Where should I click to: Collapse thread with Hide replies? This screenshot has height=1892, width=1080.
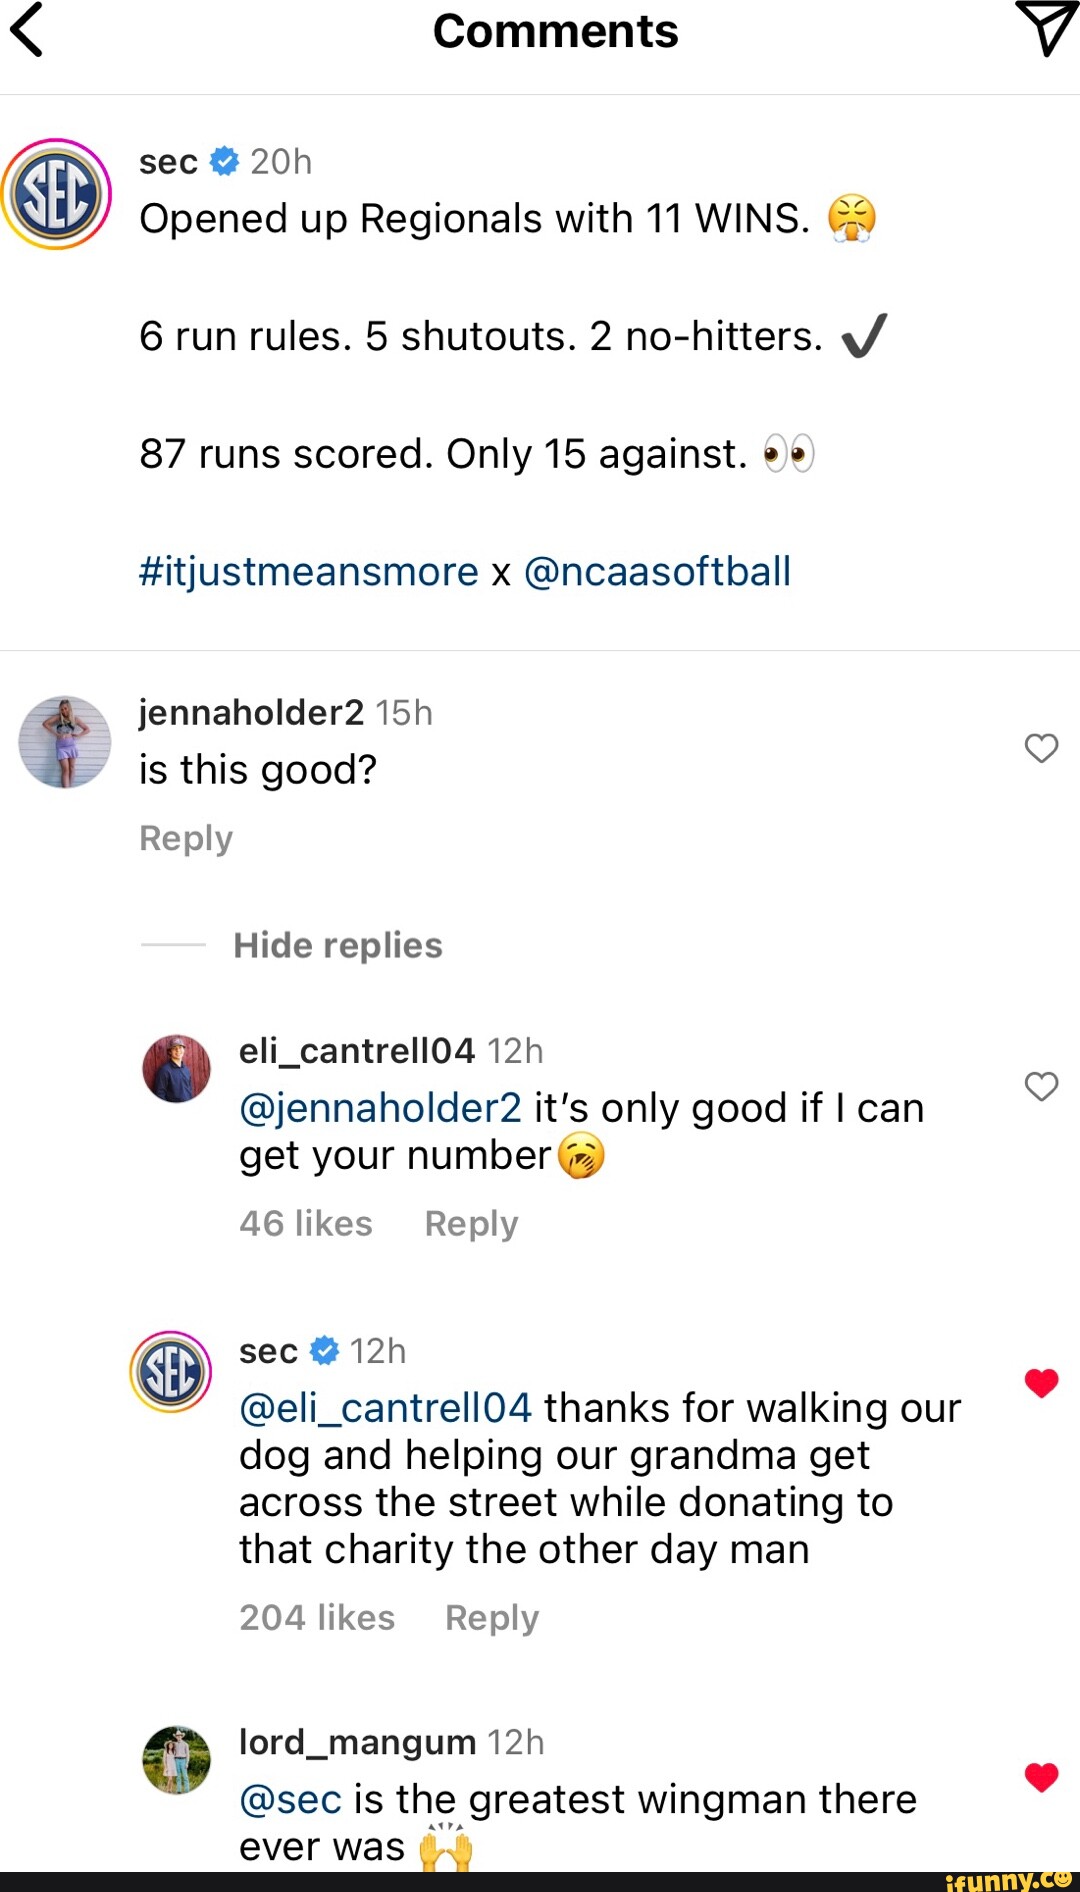click(x=337, y=945)
